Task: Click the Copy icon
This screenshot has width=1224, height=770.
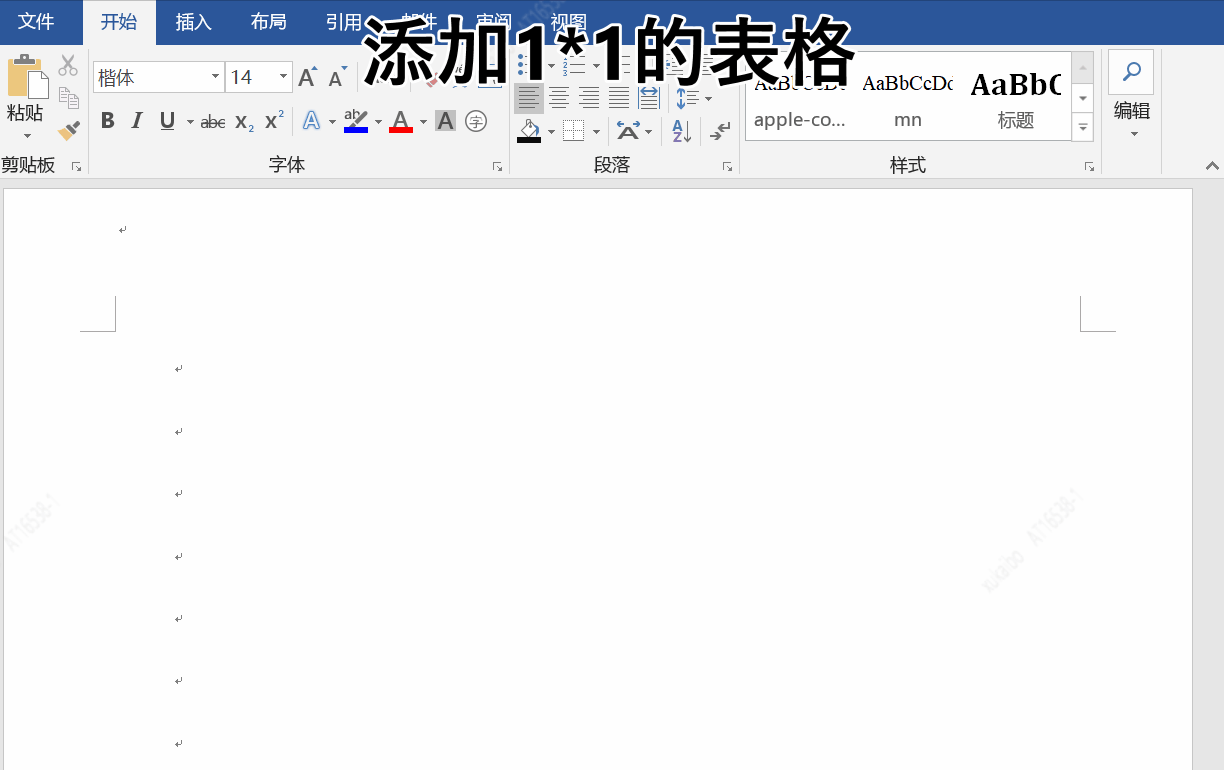Action: pos(68,98)
